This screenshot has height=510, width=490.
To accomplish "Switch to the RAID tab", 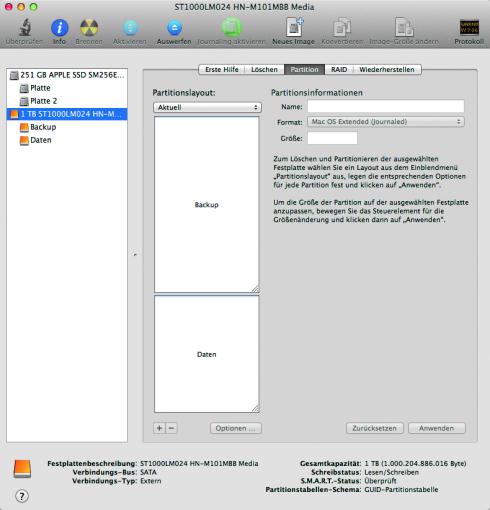I will tap(339, 69).
